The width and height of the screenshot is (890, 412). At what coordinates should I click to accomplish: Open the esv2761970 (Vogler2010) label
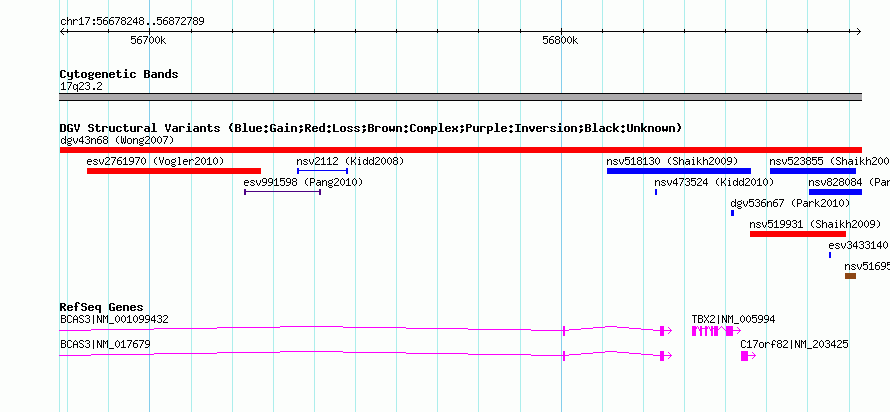point(156,161)
